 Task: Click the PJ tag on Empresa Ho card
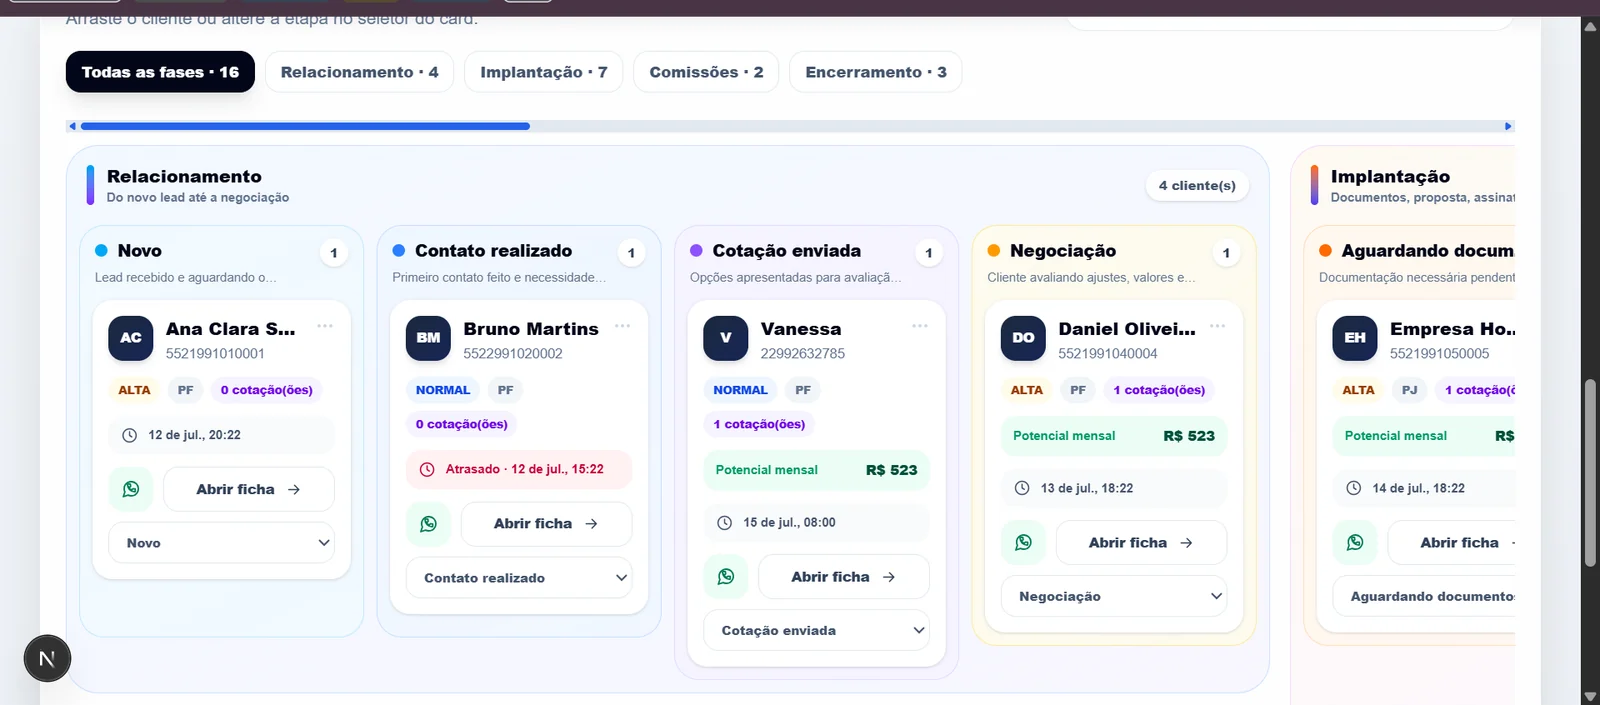[1409, 390]
